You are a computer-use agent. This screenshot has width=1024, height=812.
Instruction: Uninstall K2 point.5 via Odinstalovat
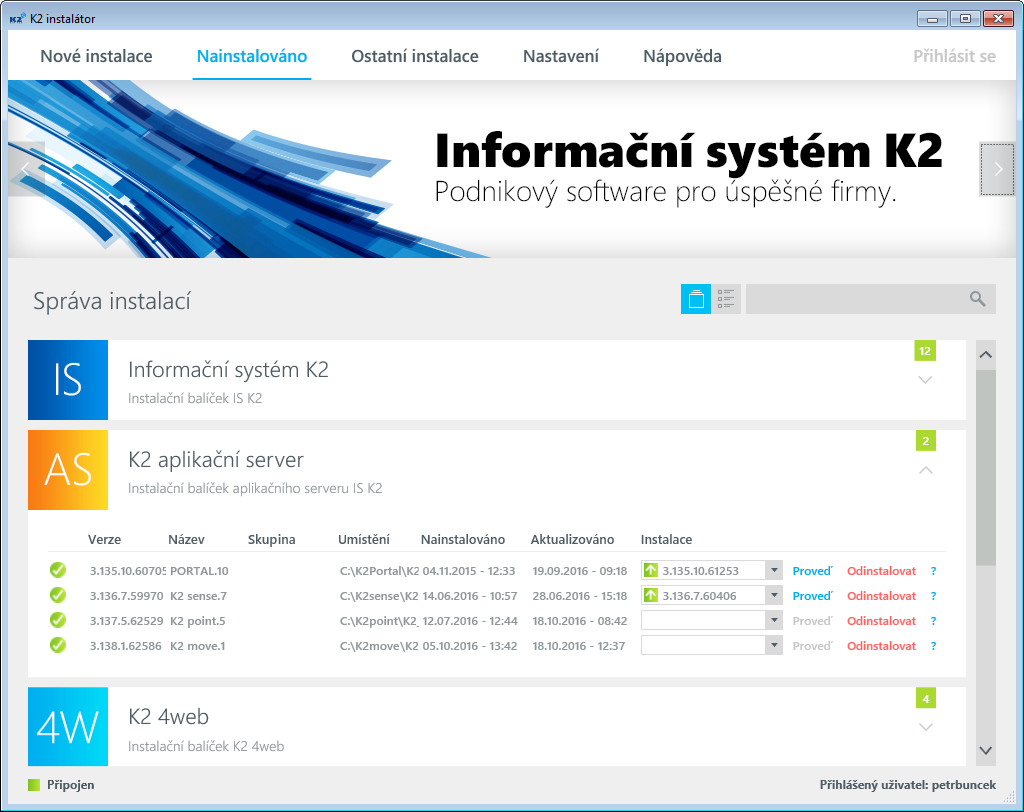pos(882,621)
